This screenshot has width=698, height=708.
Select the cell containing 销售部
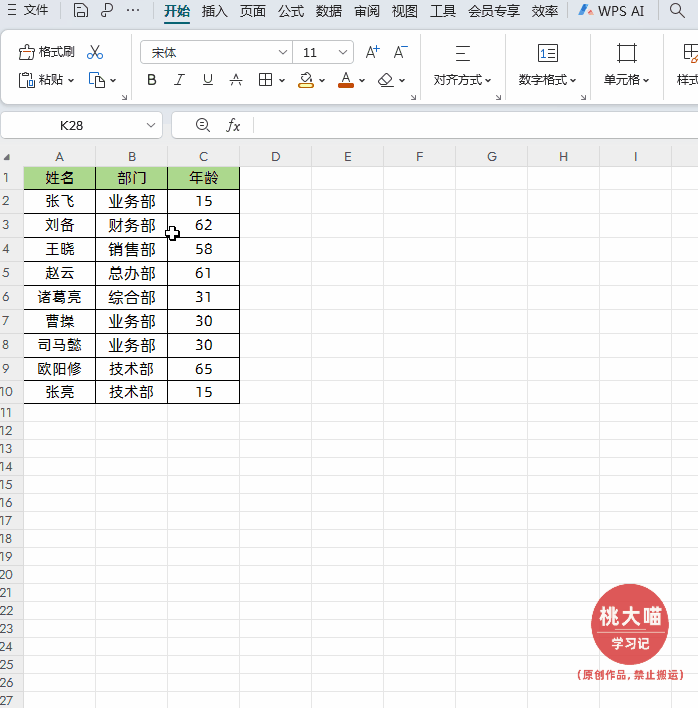pyautogui.click(x=131, y=249)
